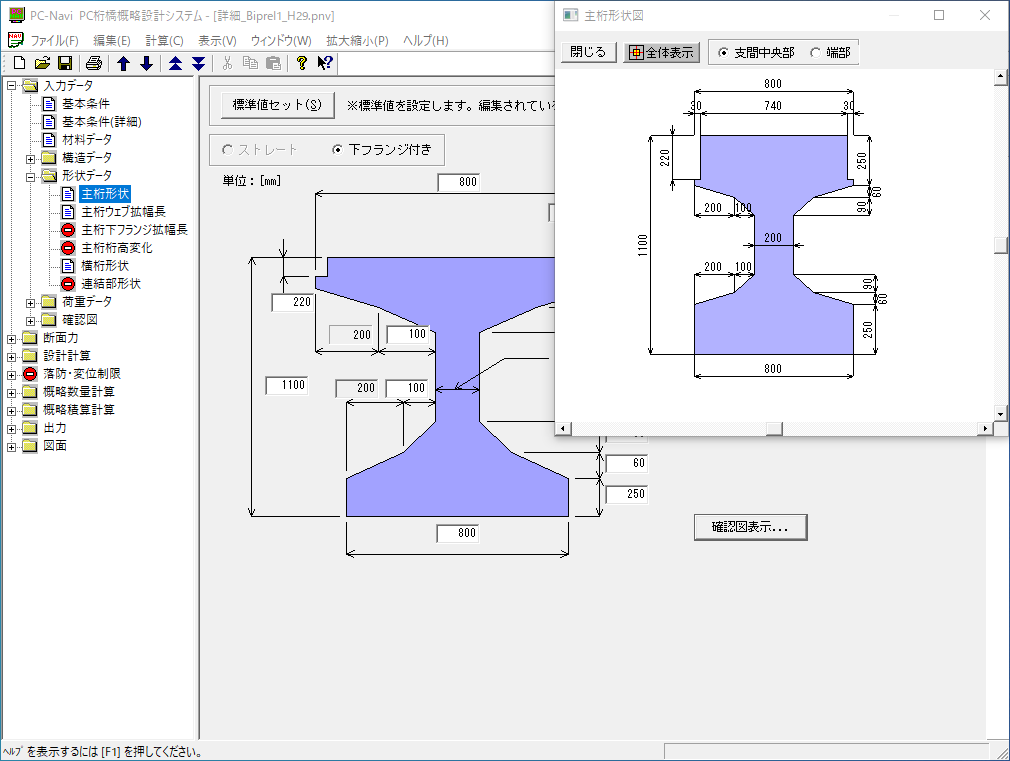Open the 拡大縮小(P) menu
The height and width of the screenshot is (761, 1010).
tap(356, 41)
